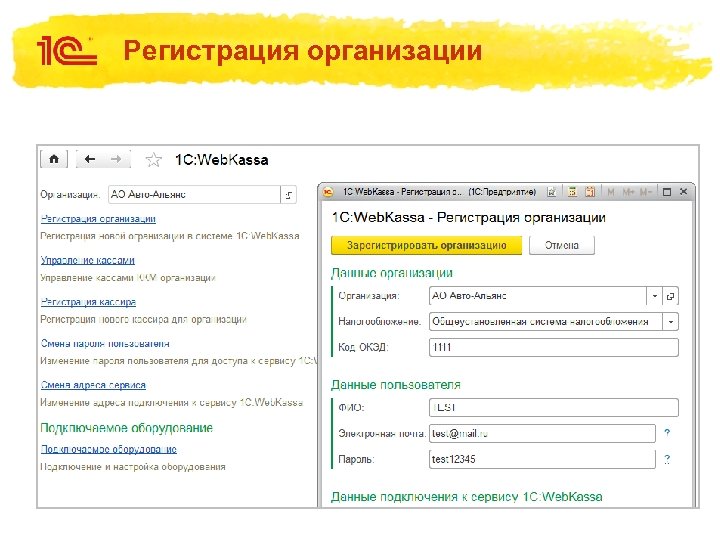The width and height of the screenshot is (720, 540).
Task: Click the M memory button in title bar
Action: [611, 192]
